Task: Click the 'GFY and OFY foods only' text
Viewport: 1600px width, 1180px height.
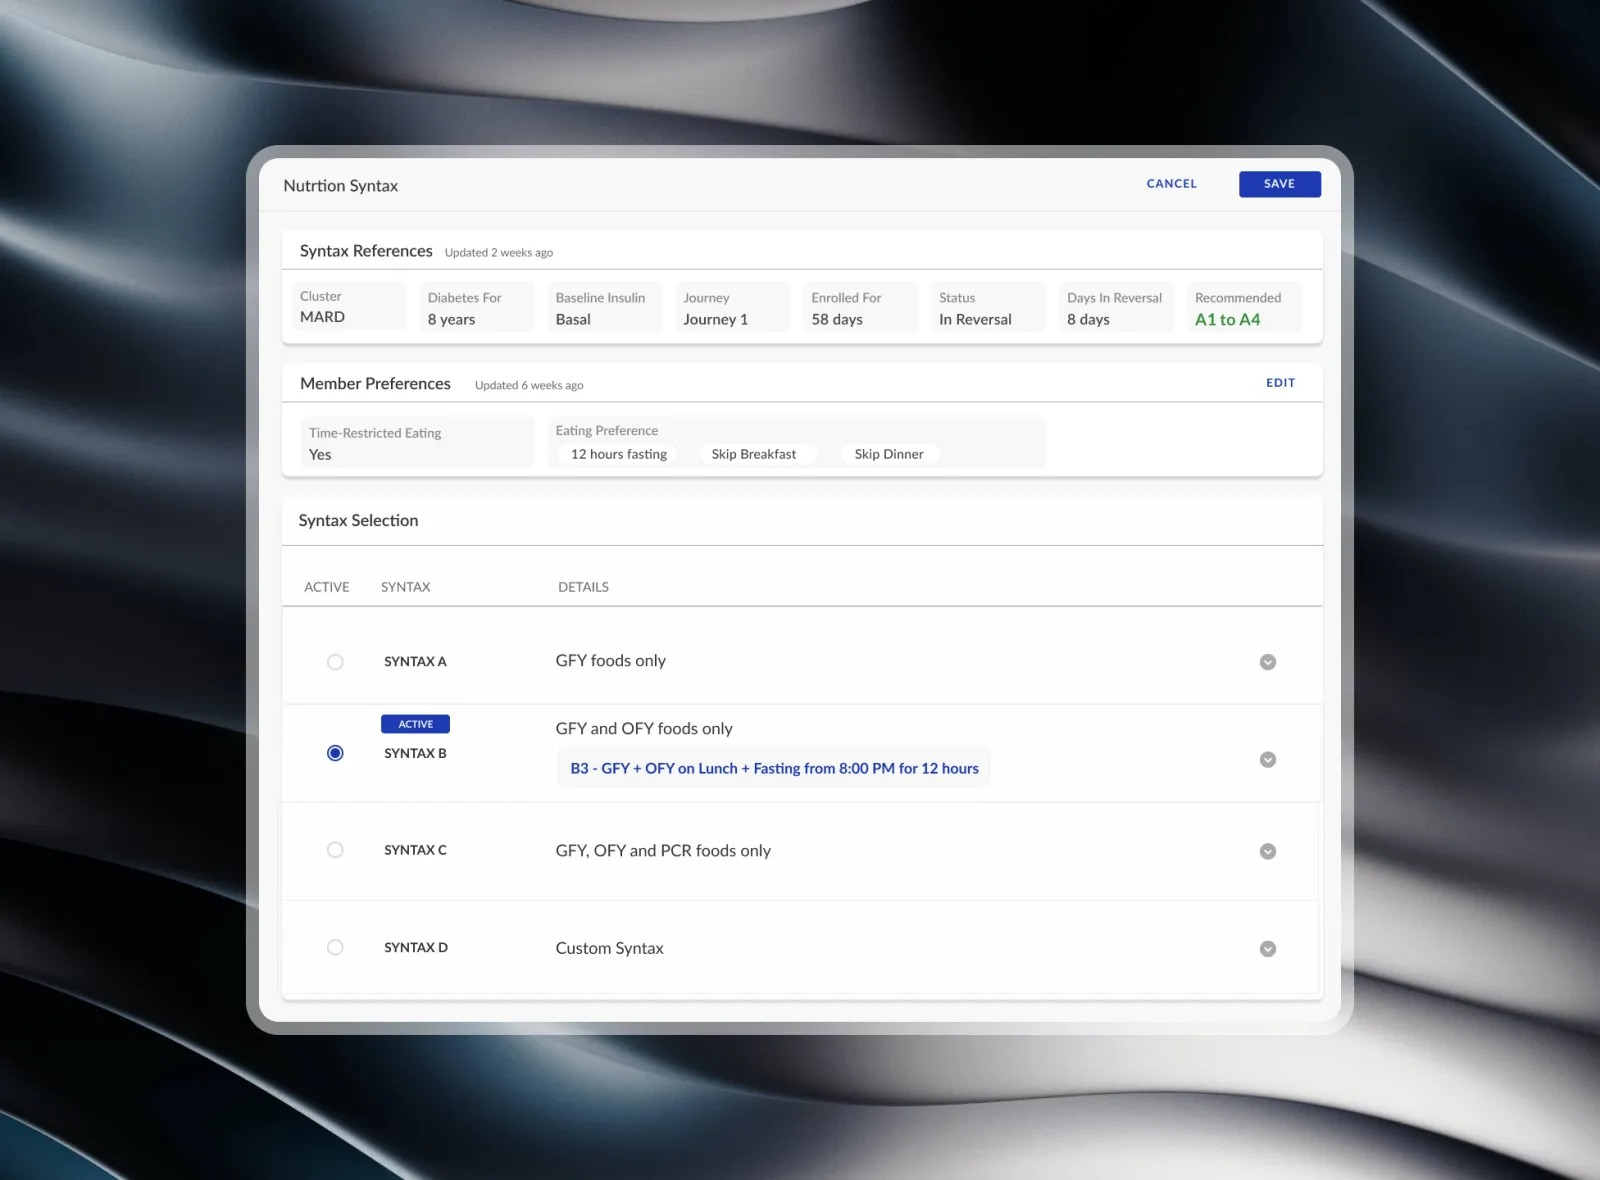Action: click(x=644, y=729)
